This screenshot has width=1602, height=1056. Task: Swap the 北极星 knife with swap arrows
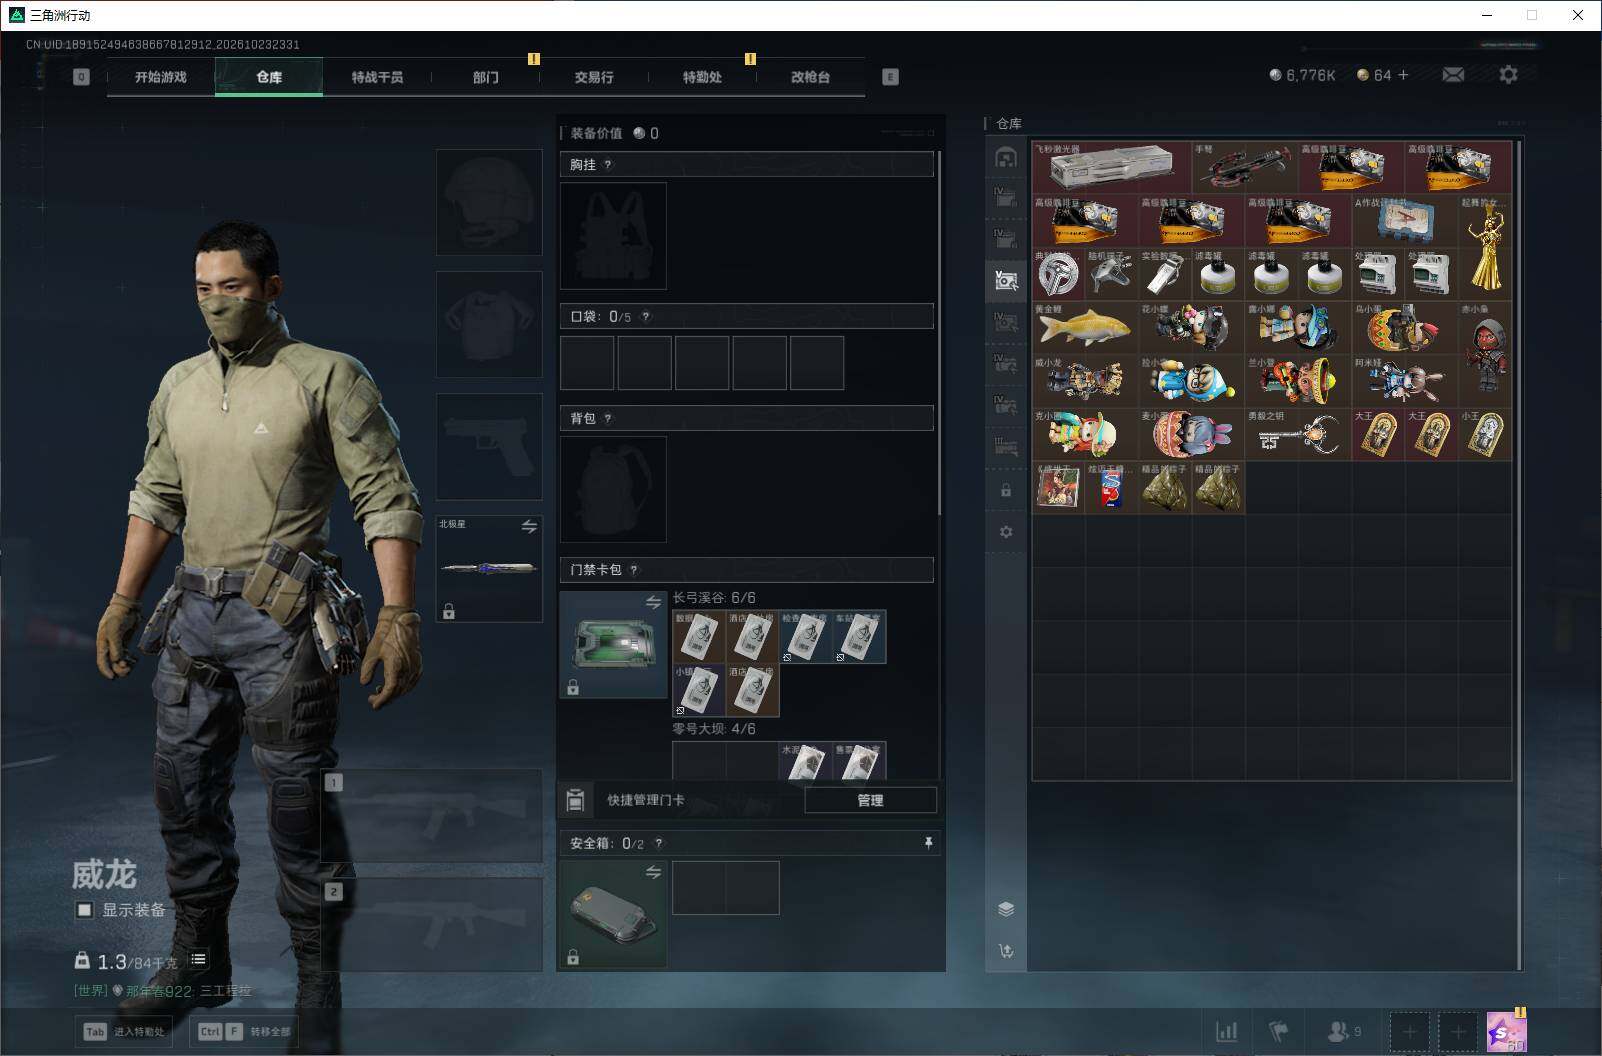[529, 526]
